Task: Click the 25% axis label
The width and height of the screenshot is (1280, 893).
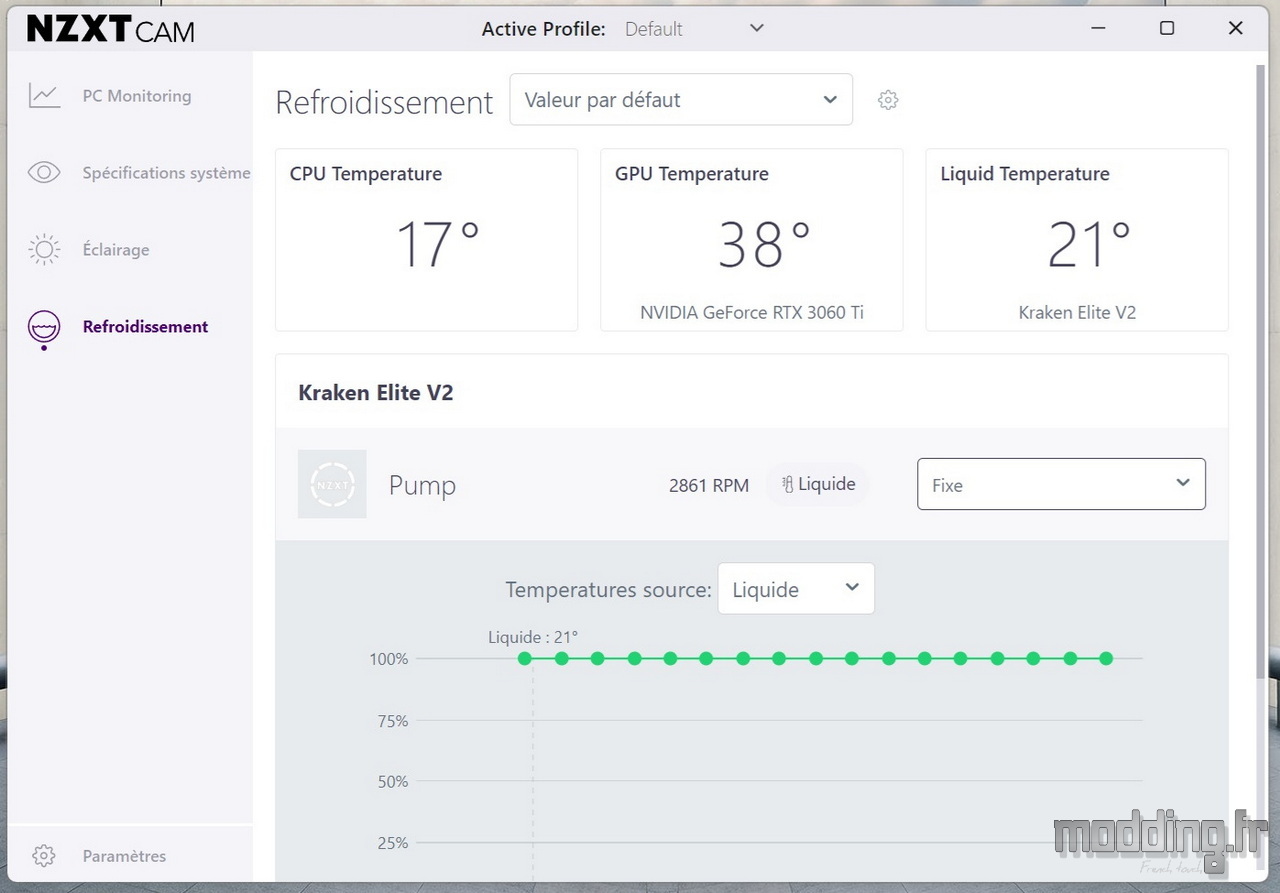Action: (x=392, y=843)
